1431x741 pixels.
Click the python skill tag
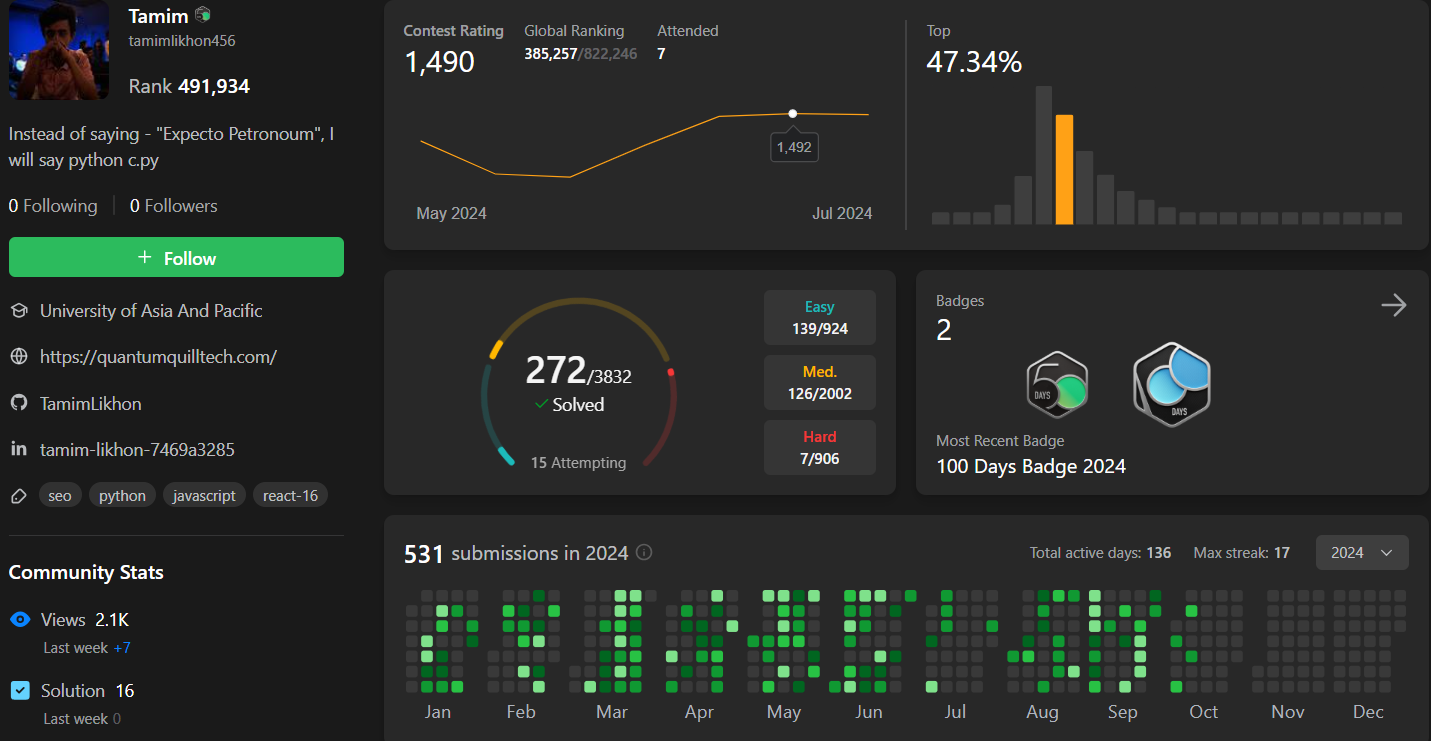click(121, 494)
